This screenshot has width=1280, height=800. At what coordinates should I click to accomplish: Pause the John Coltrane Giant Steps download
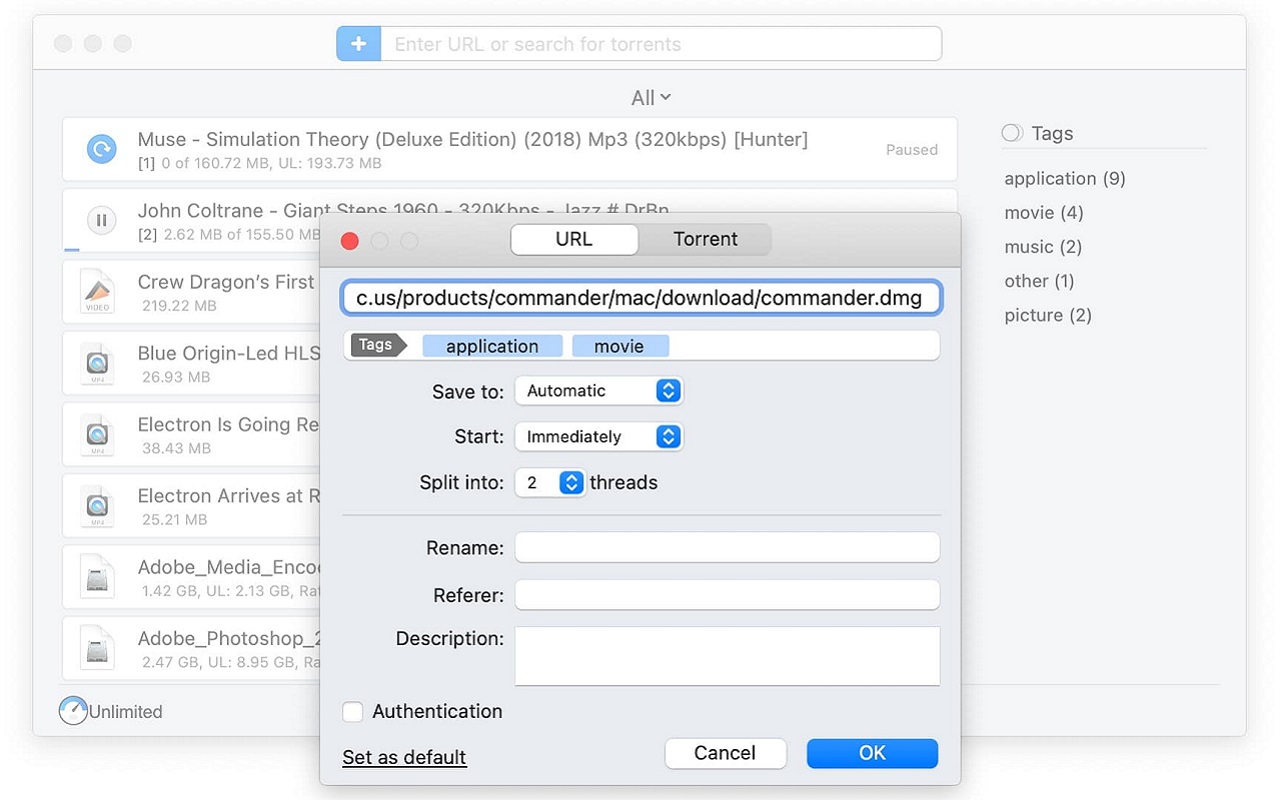101,220
